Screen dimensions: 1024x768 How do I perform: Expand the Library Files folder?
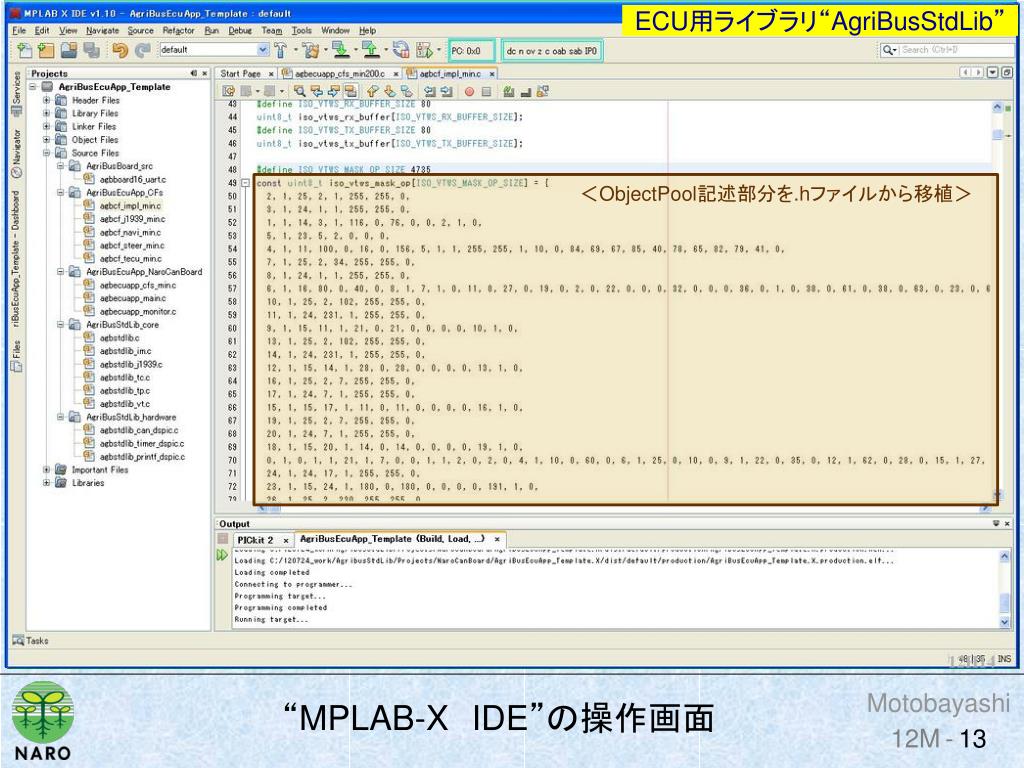click(46, 114)
